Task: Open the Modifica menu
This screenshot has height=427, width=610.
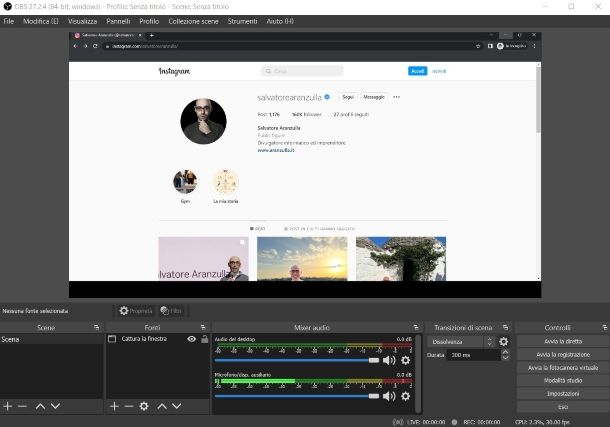Action: [x=40, y=21]
